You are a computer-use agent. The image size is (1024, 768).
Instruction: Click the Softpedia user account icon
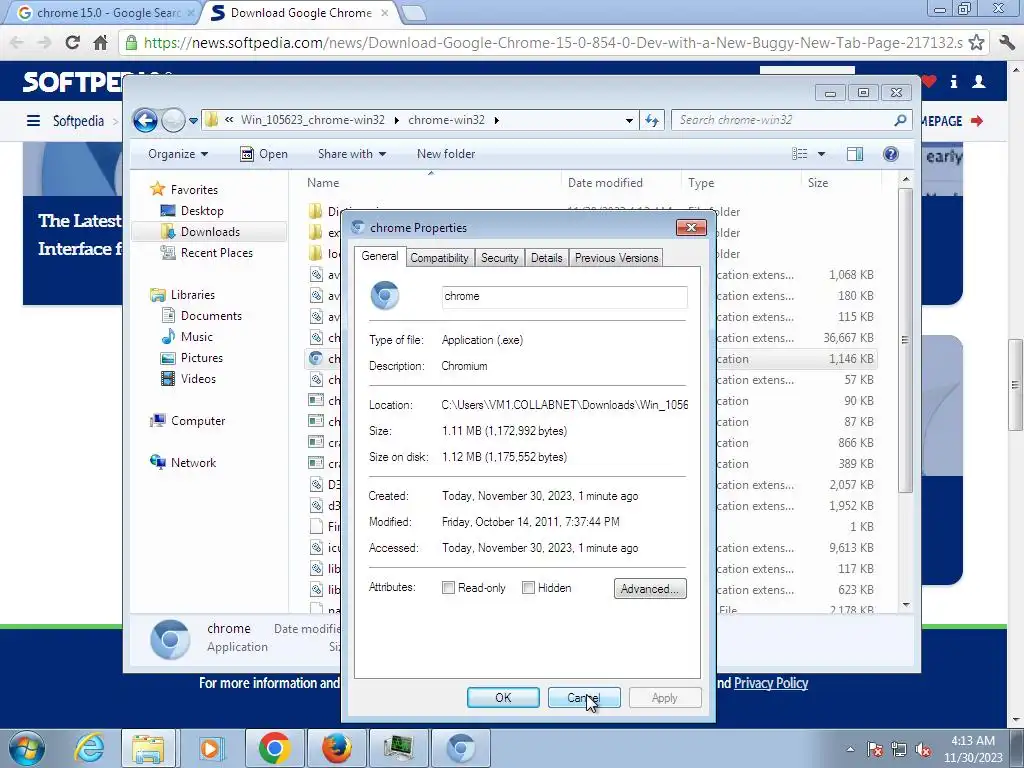coord(978,82)
